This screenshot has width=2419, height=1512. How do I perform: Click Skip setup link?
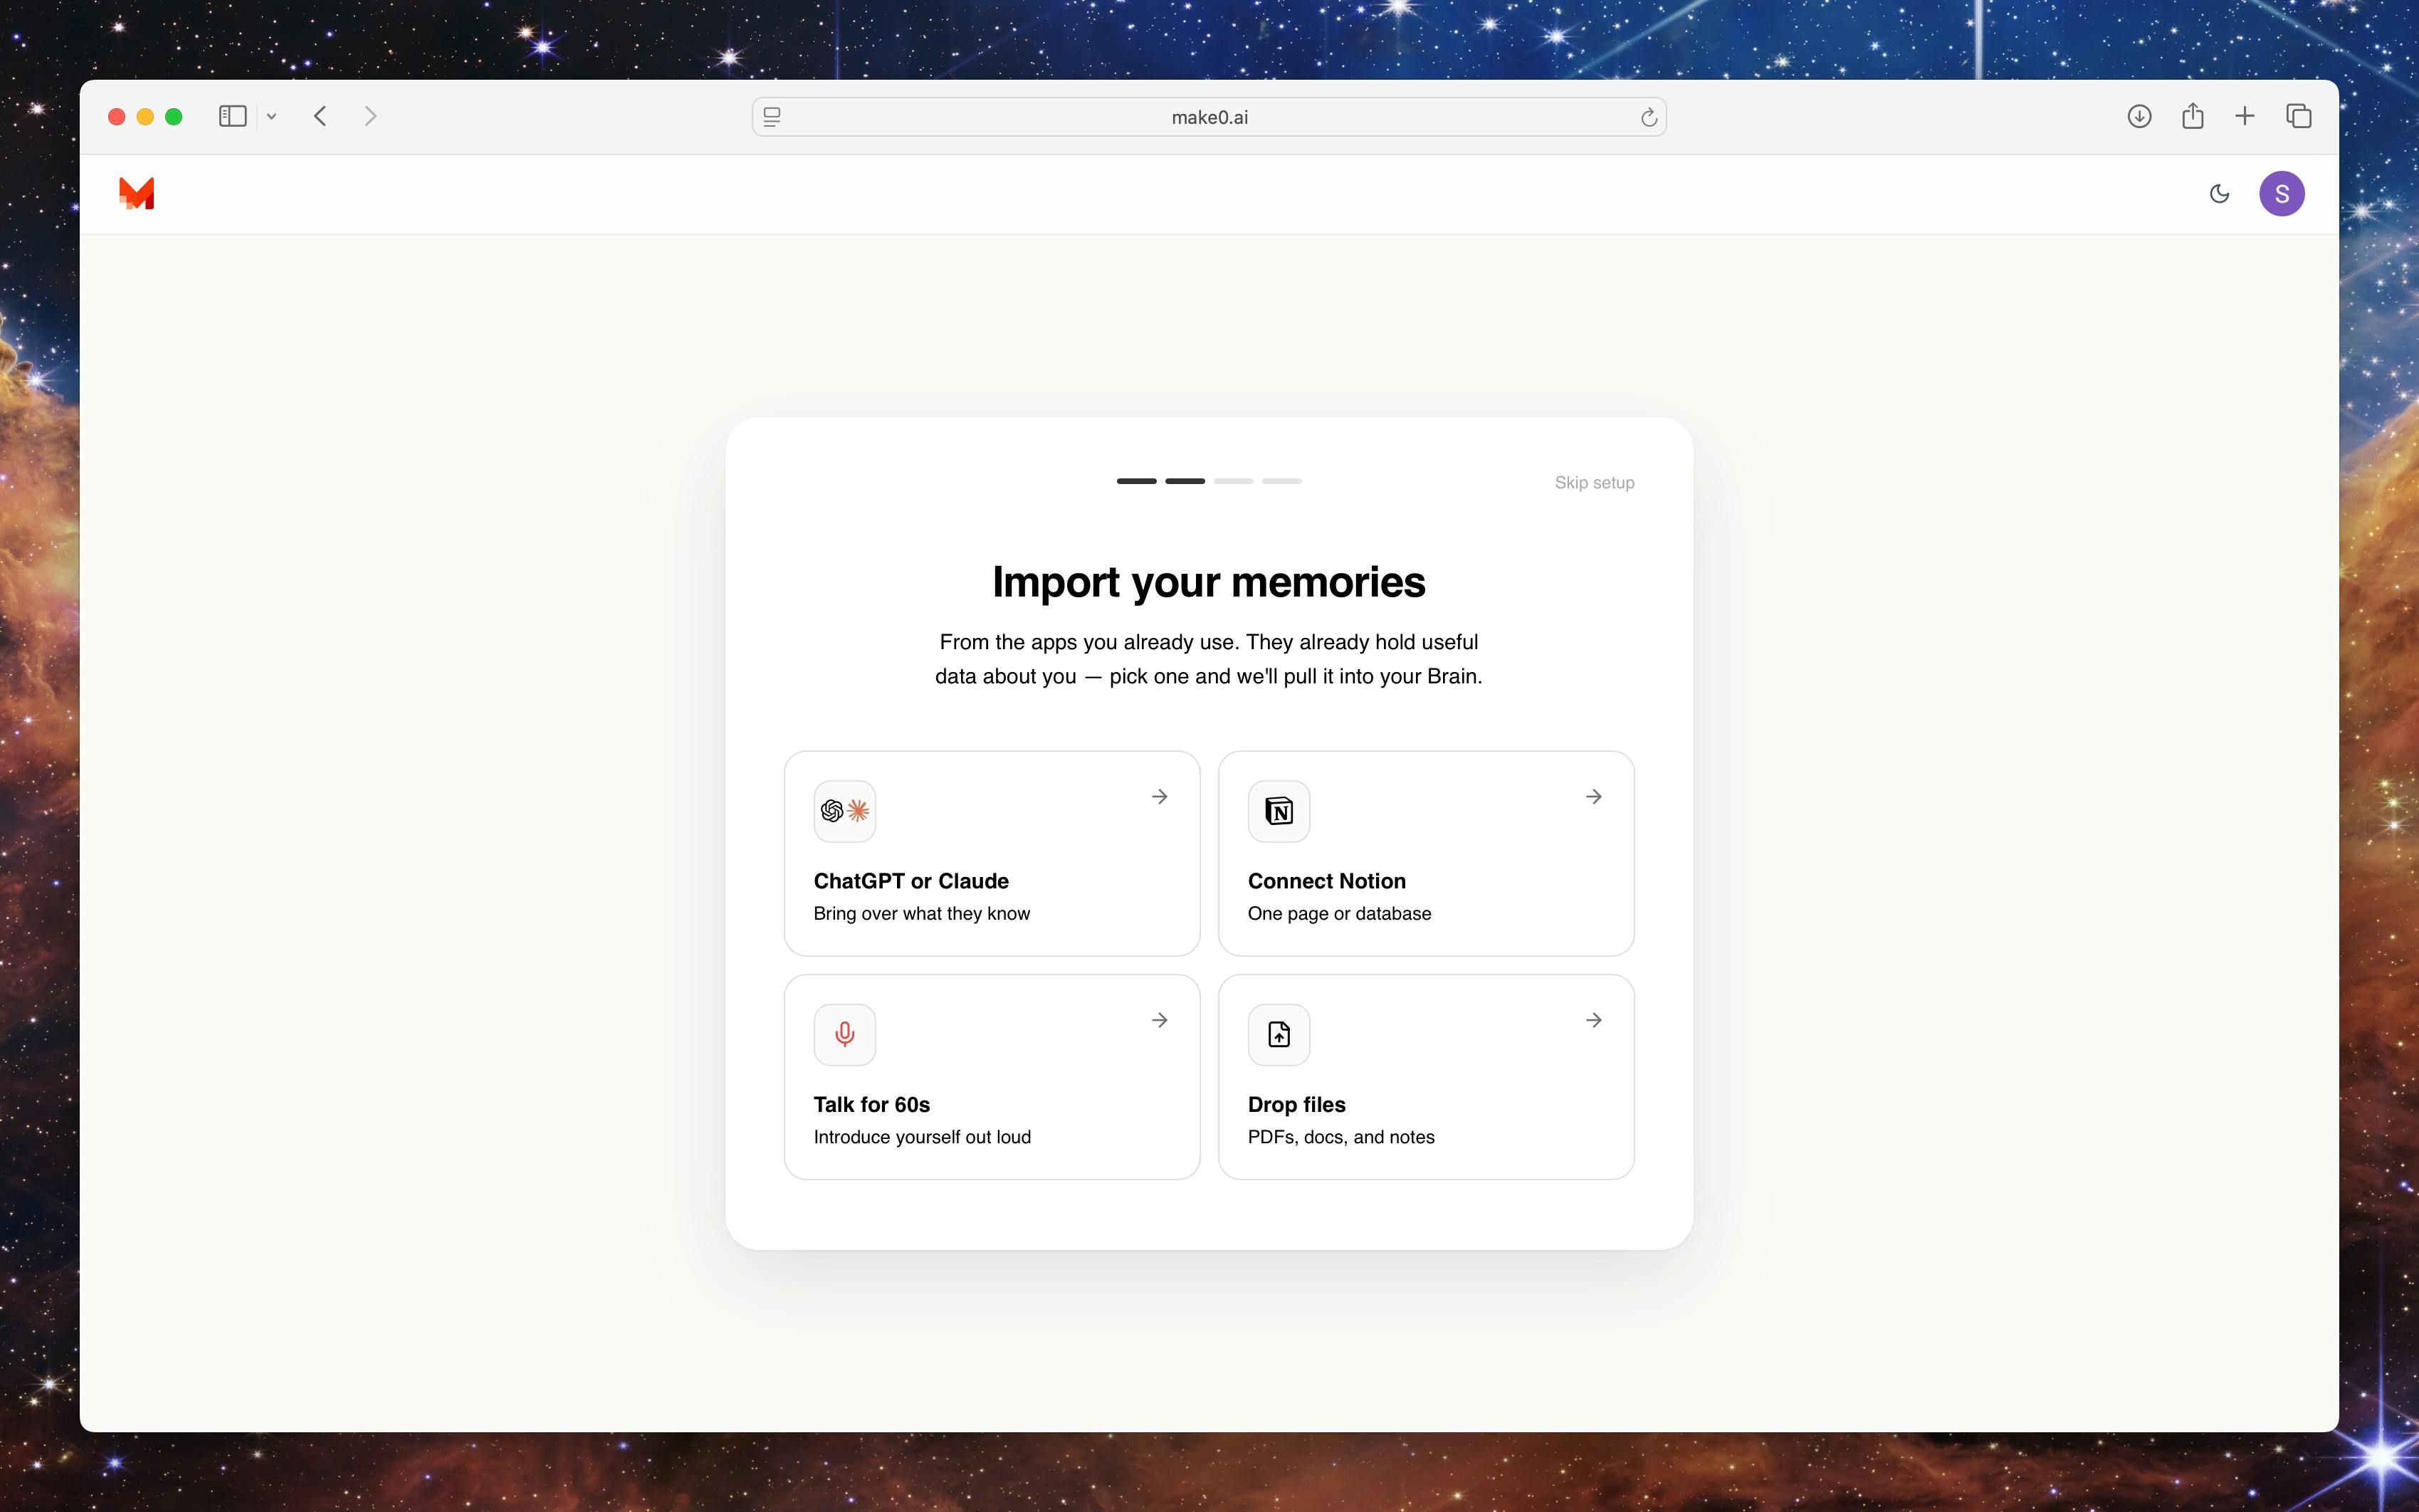pyautogui.click(x=1594, y=482)
